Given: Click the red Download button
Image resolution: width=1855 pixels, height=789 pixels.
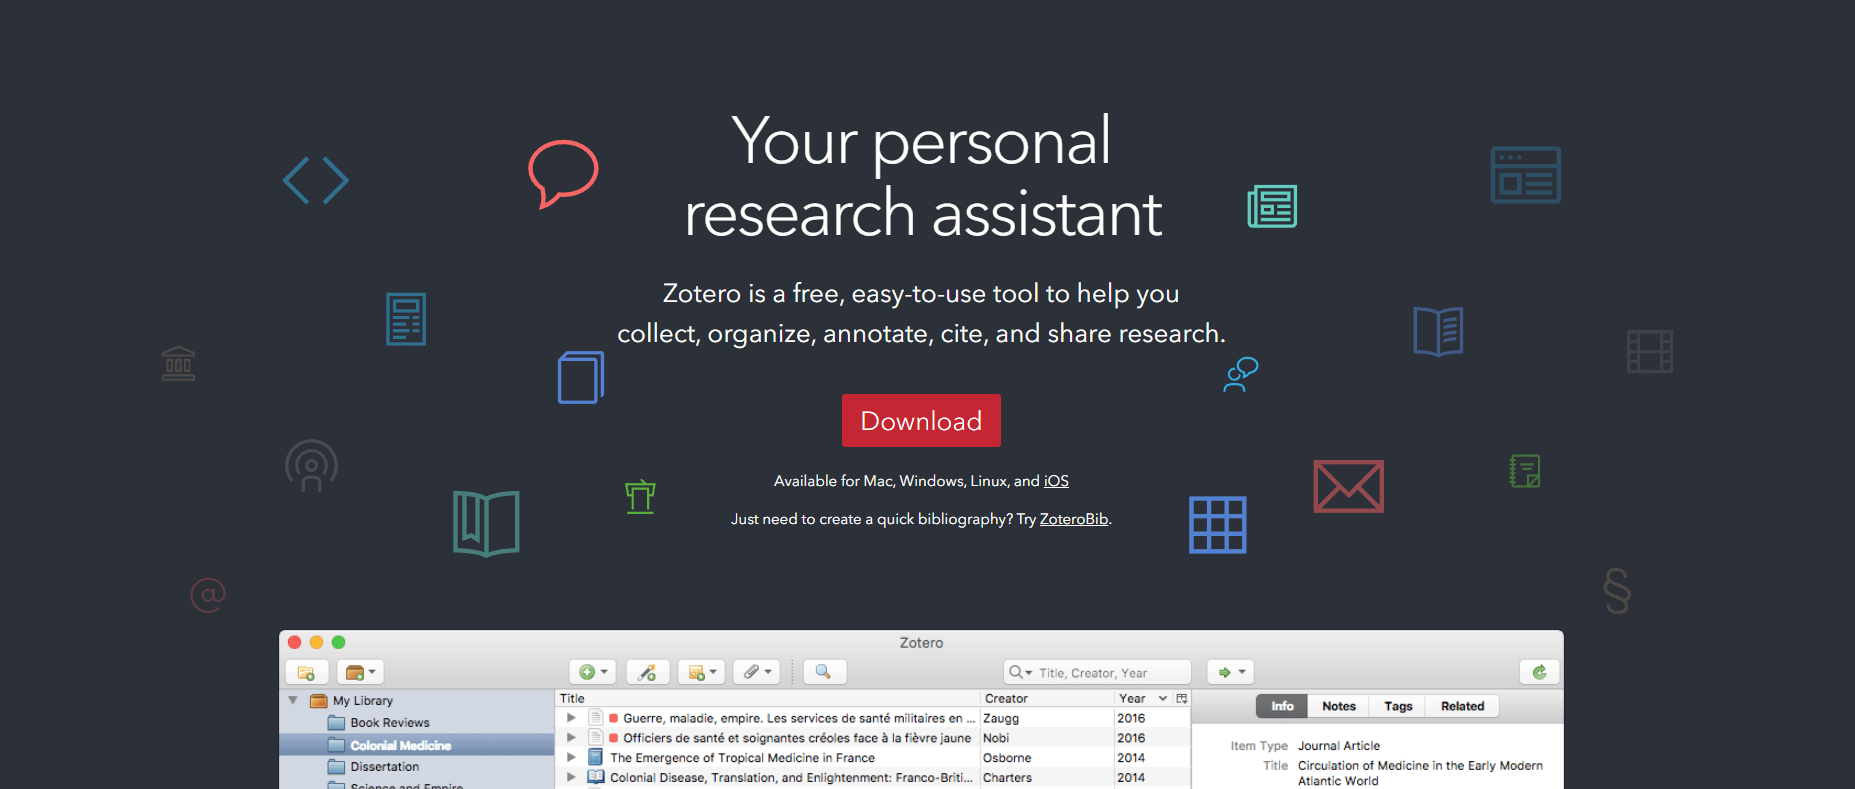Looking at the screenshot, I should click(x=921, y=421).
